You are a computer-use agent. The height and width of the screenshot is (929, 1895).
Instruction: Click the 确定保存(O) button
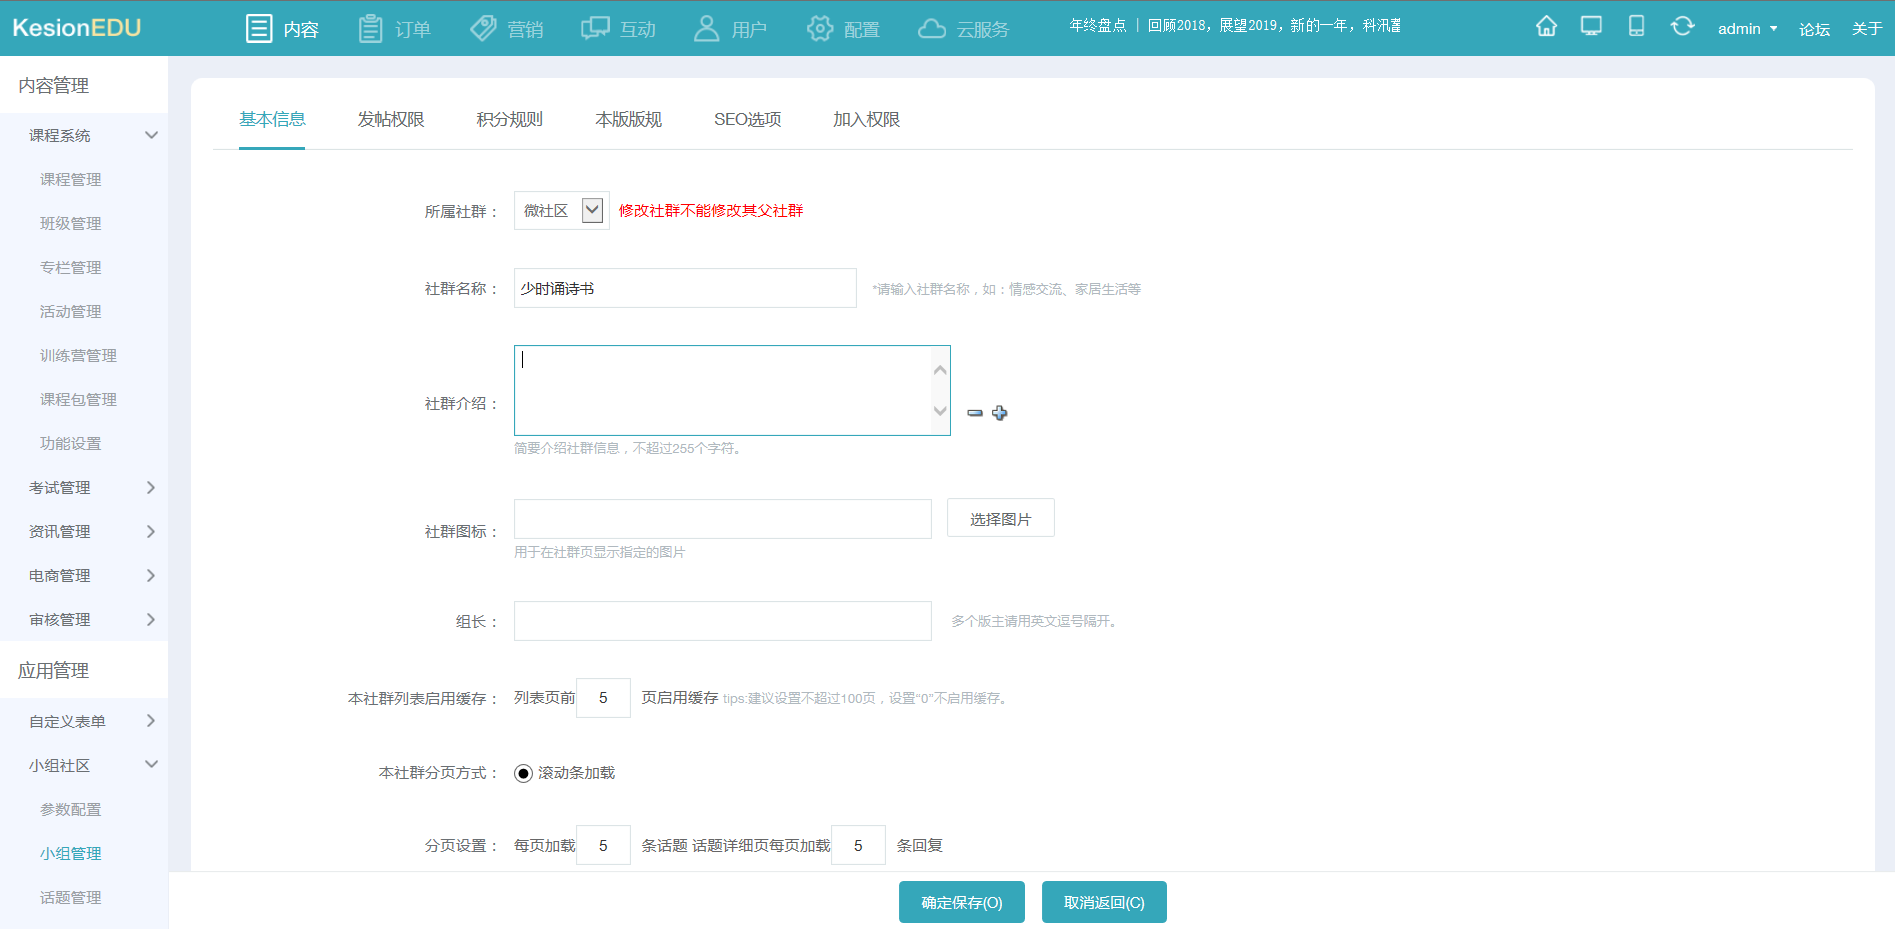click(x=961, y=902)
